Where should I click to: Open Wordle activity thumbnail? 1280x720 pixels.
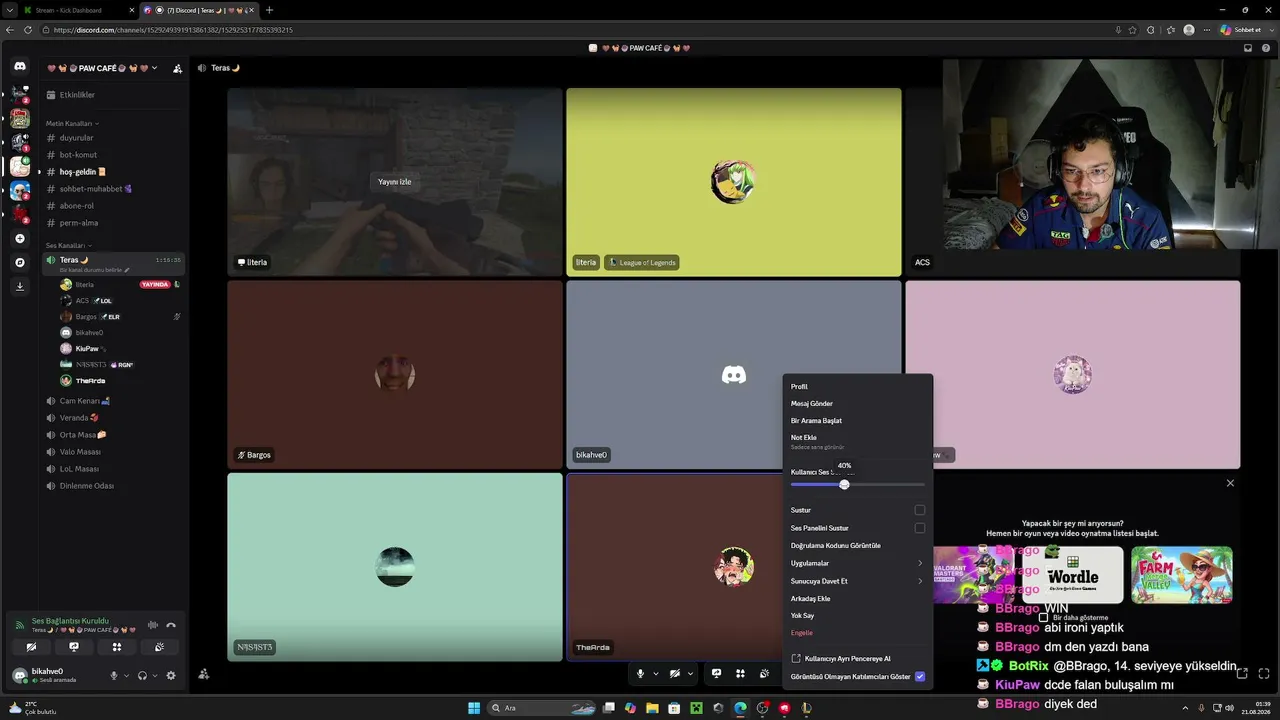(x=1073, y=575)
